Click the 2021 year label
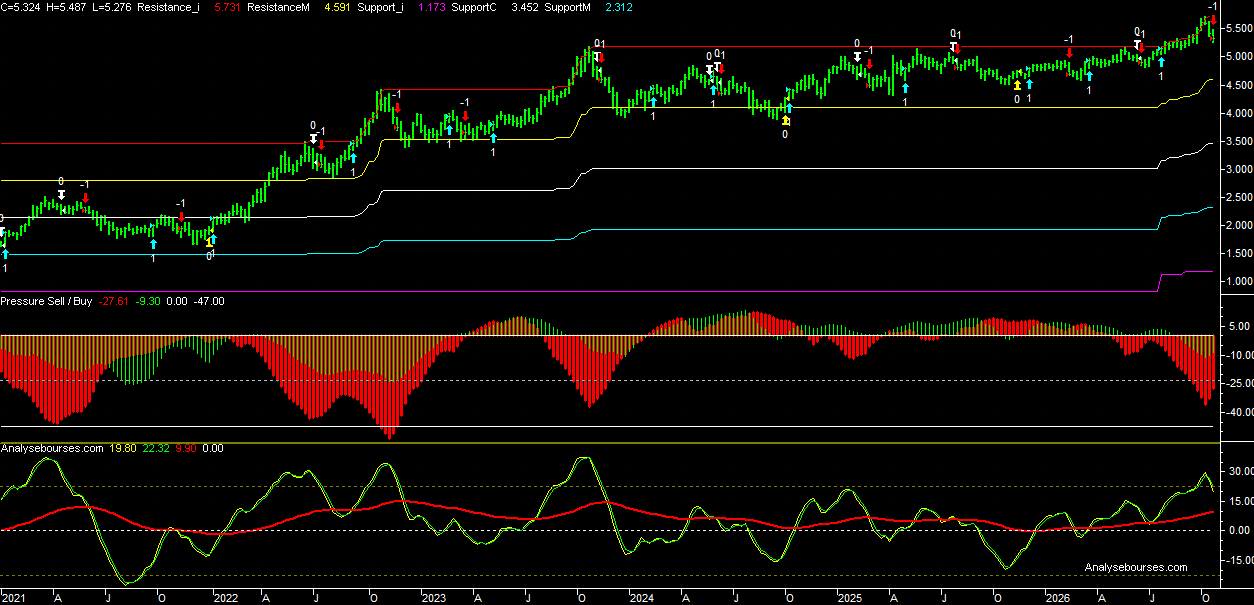Screen dimensions: 1254x605 pos(12,598)
